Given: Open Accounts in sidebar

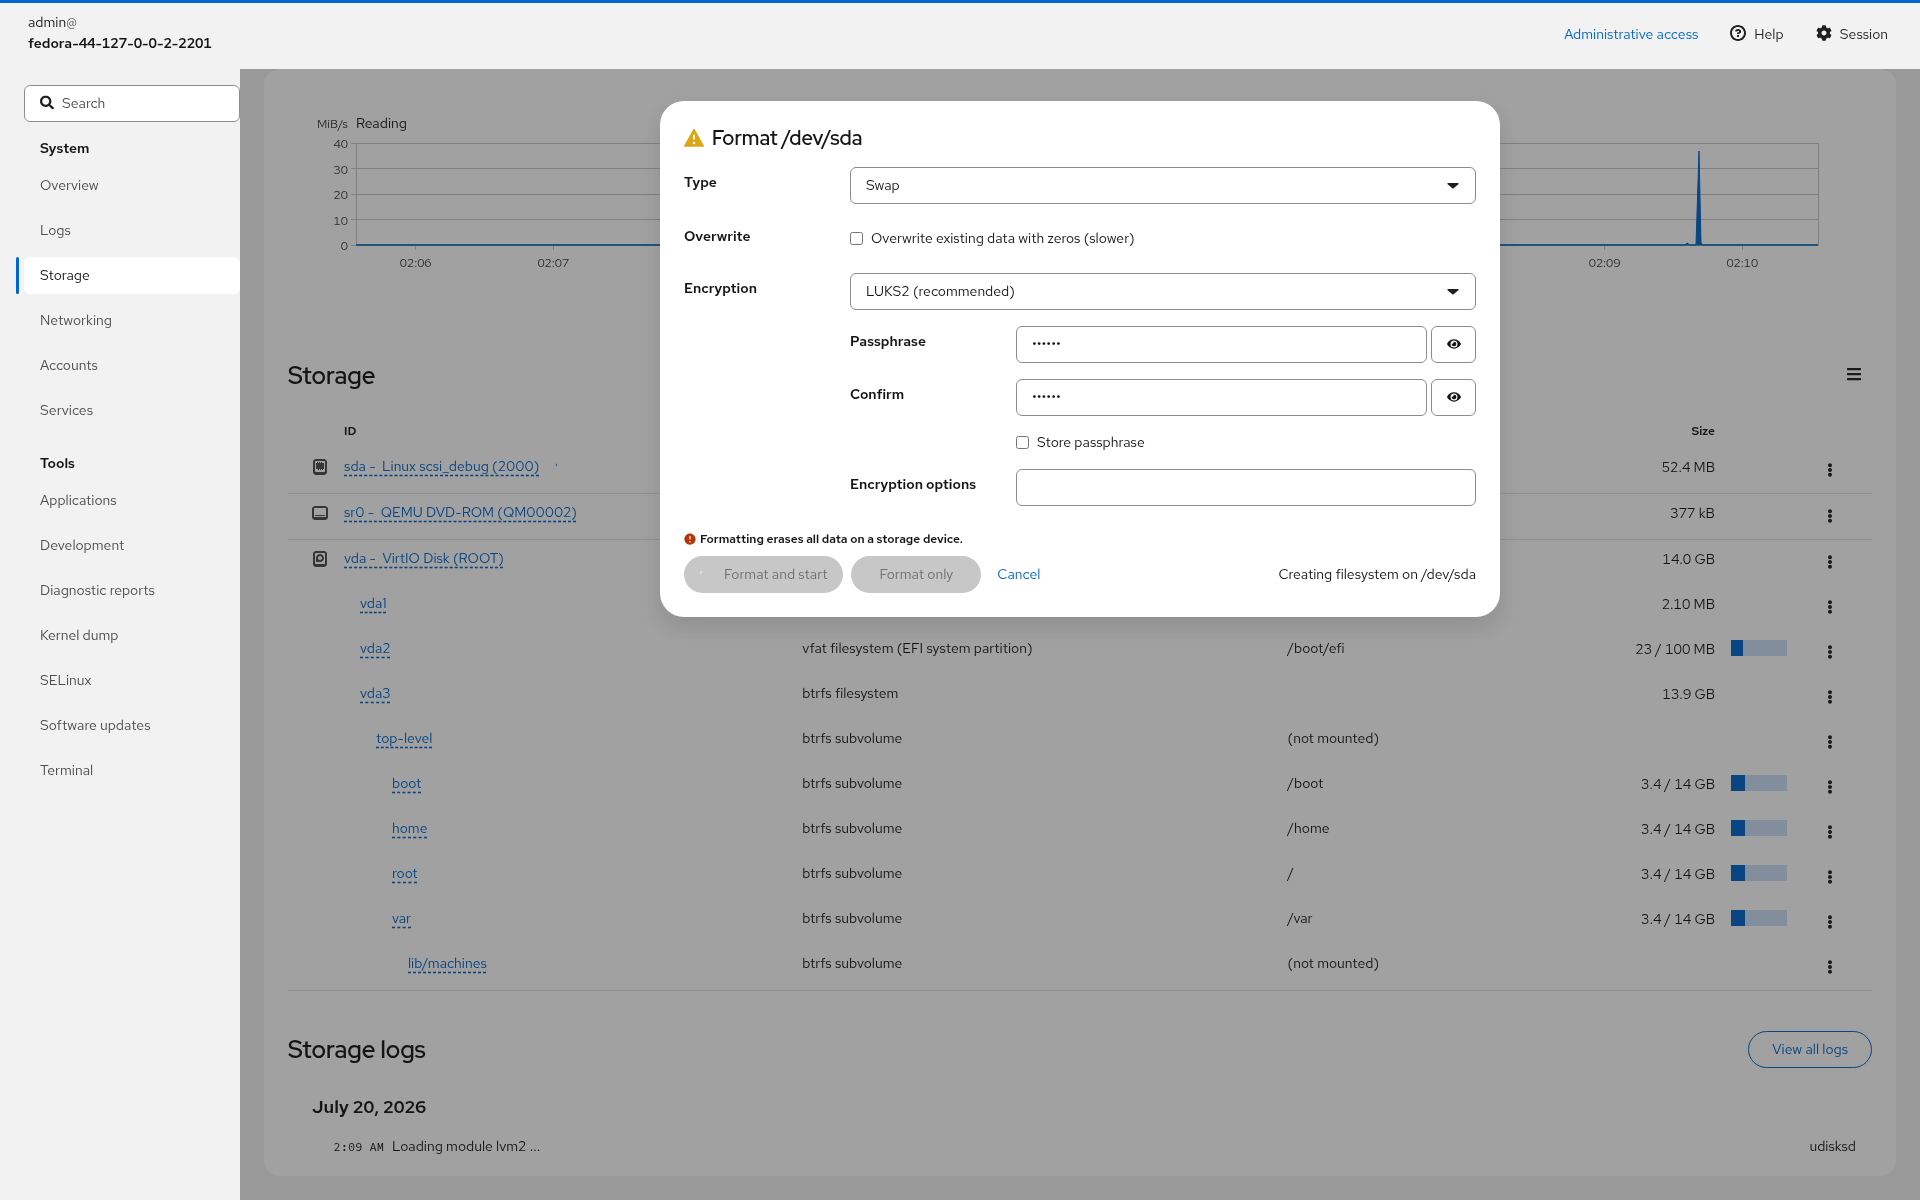Looking at the screenshot, I should click(x=128, y=365).
